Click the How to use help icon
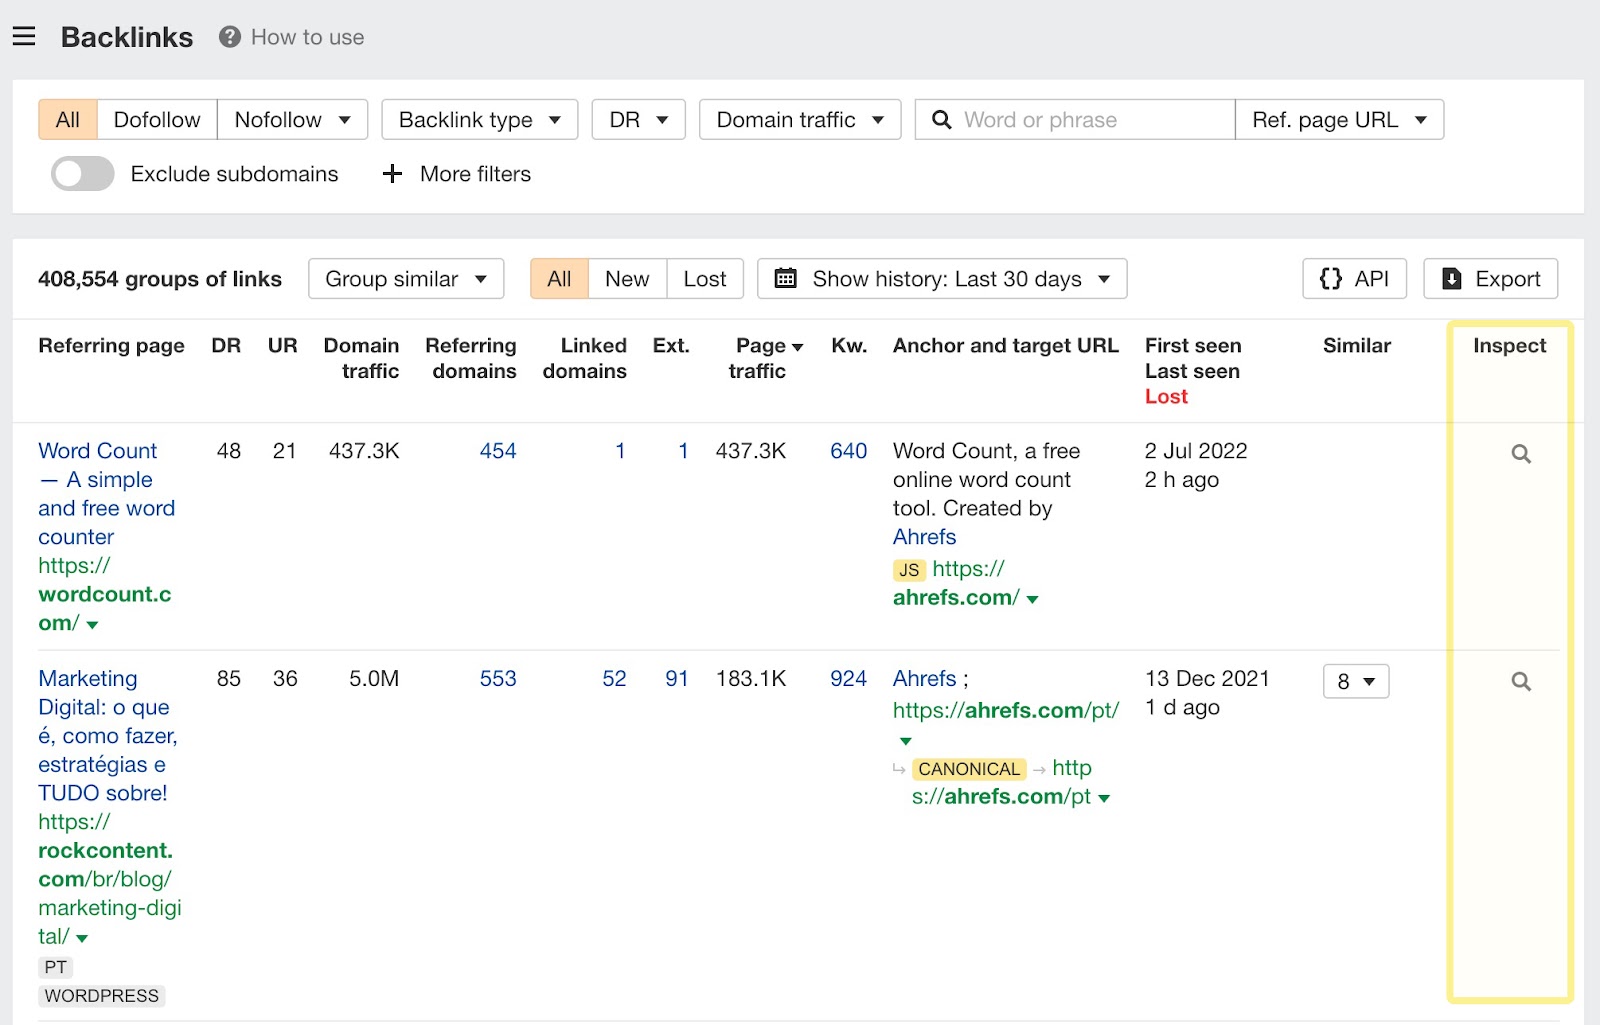 tap(228, 37)
